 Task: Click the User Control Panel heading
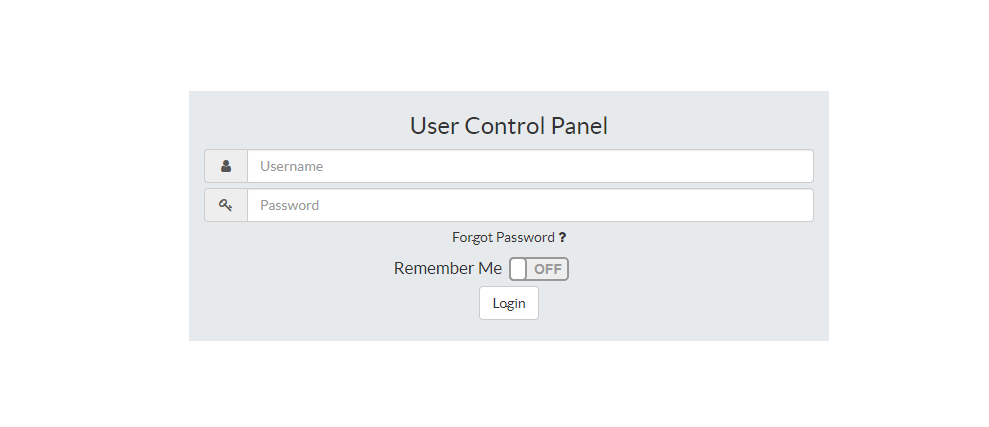pyautogui.click(x=509, y=126)
